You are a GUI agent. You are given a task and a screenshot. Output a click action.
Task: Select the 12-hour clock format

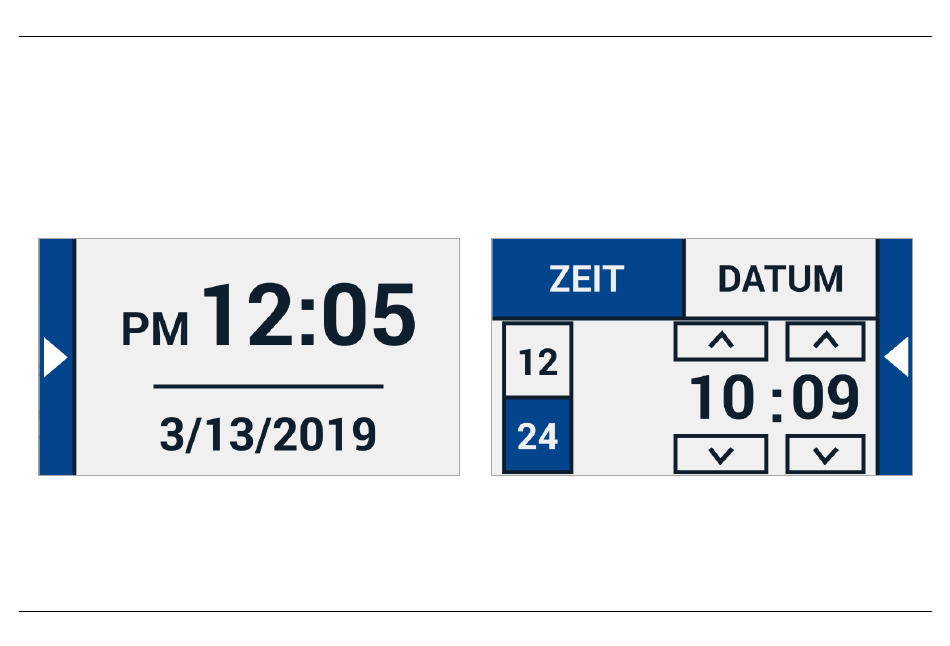coord(538,360)
